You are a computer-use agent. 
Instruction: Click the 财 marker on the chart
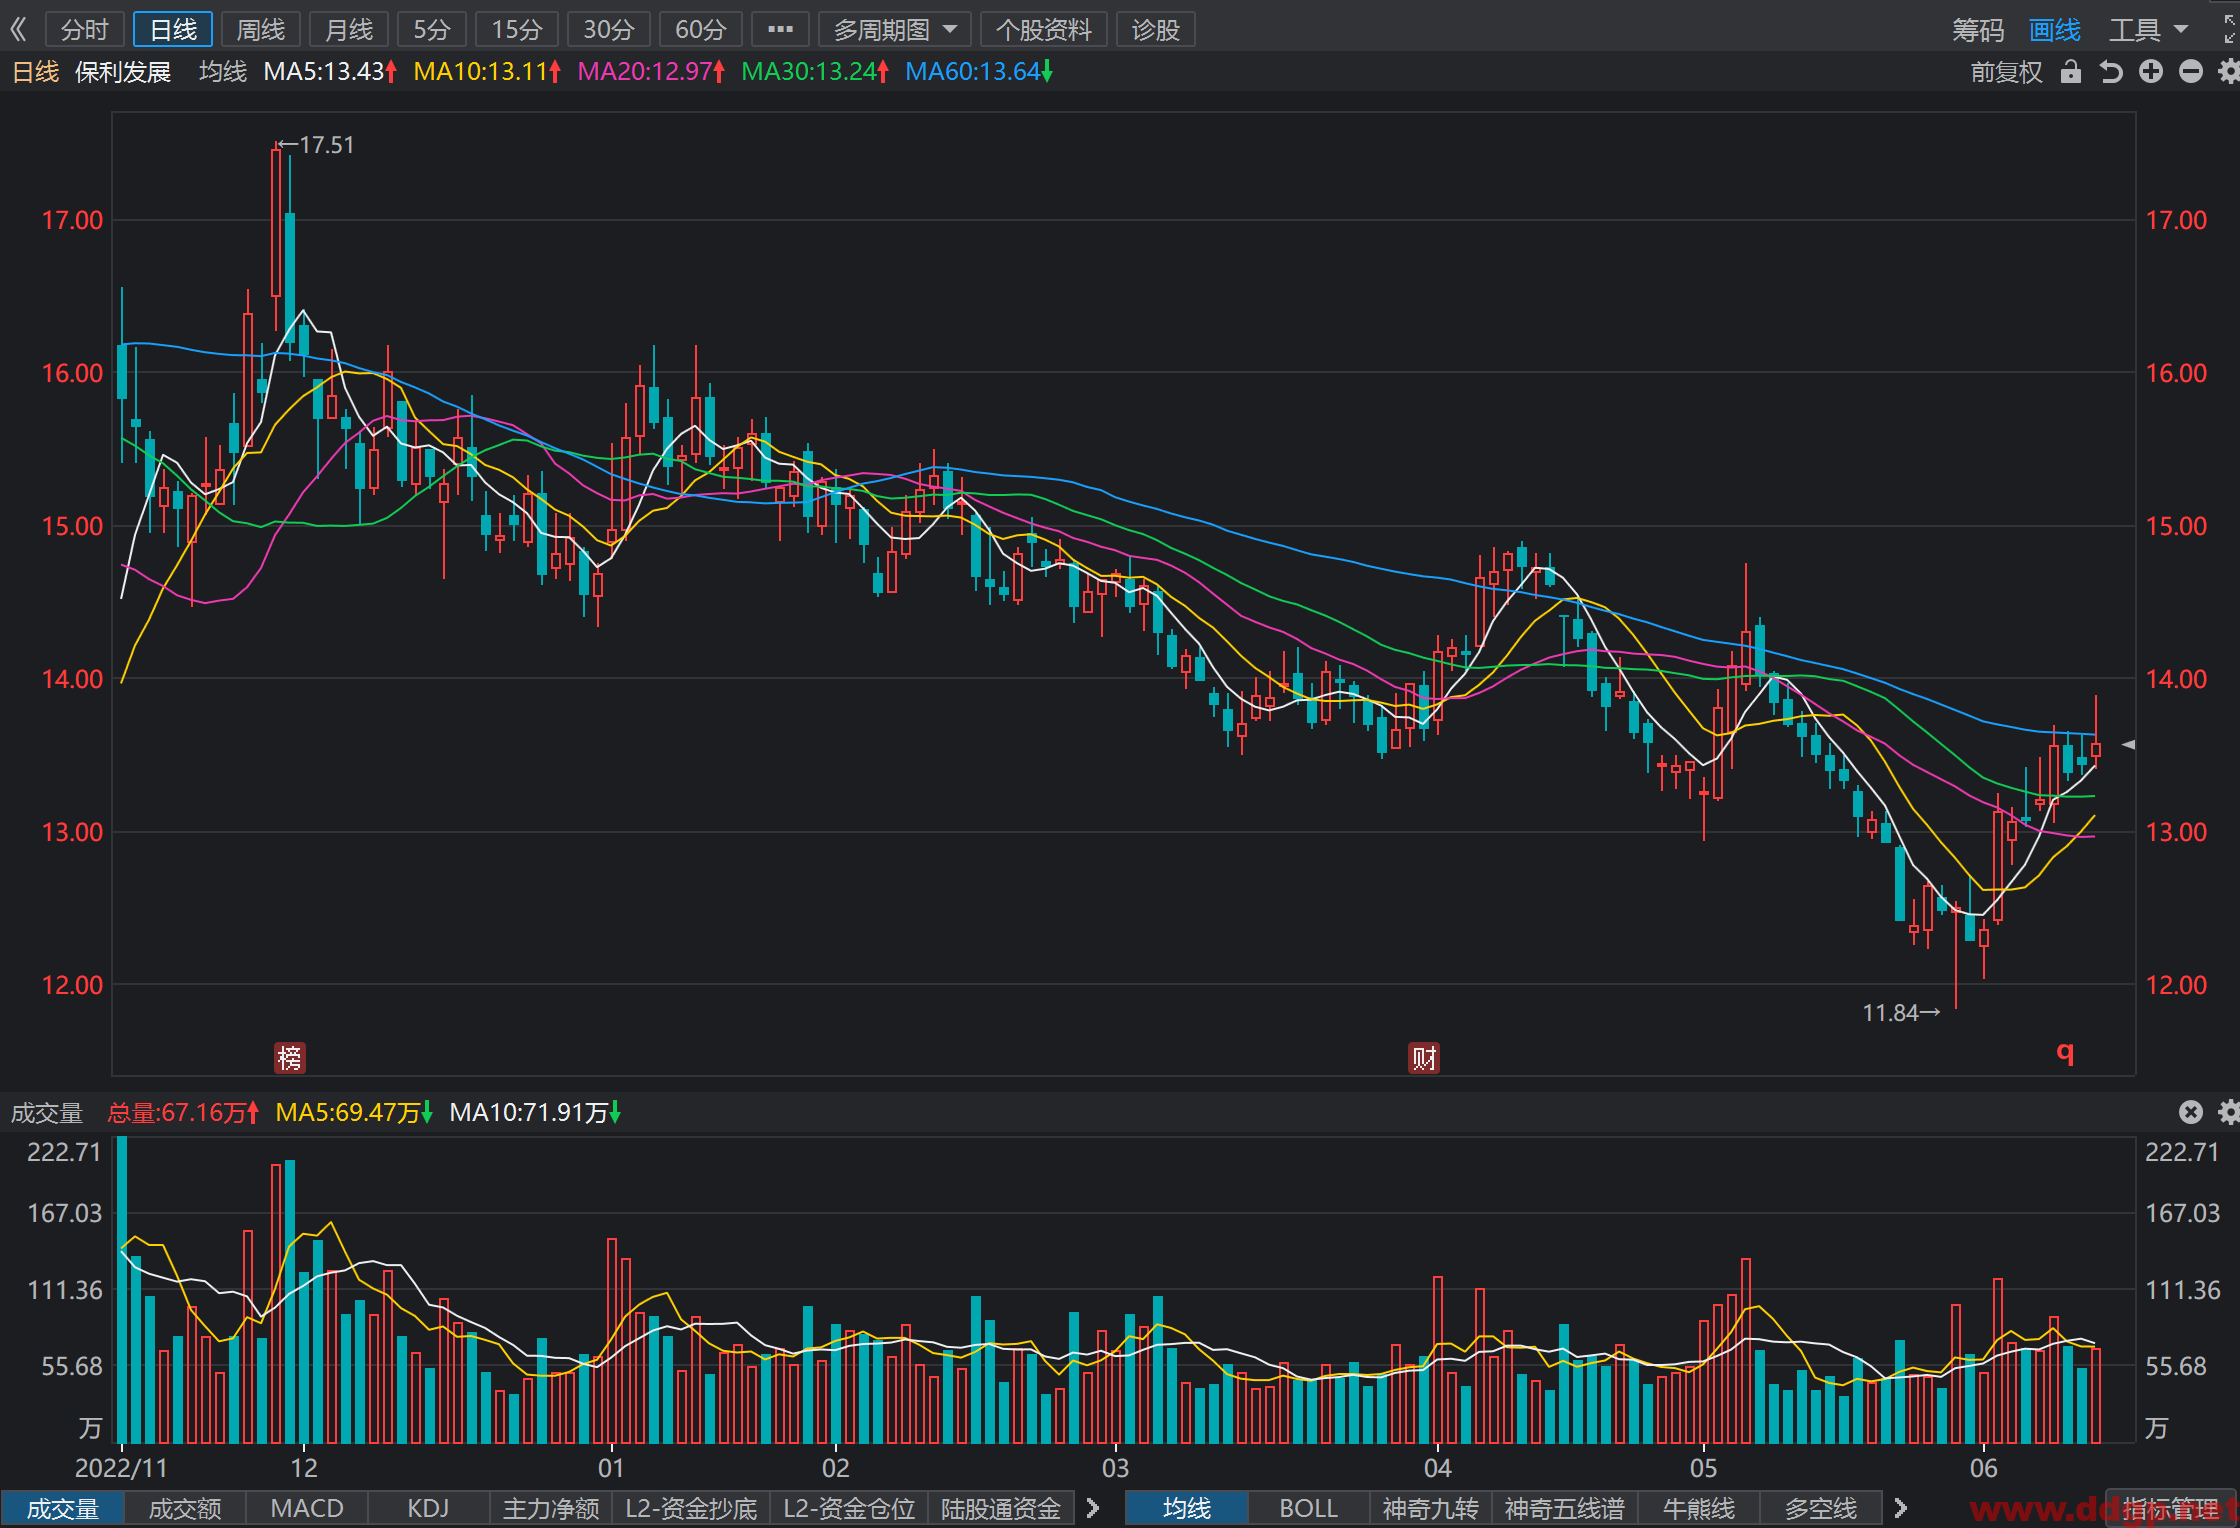pos(1424,1058)
